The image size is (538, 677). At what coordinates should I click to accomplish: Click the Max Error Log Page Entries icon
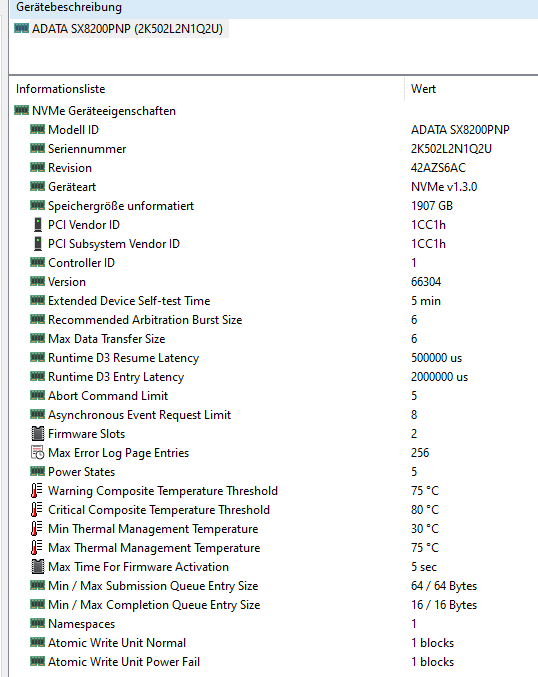pos(38,452)
